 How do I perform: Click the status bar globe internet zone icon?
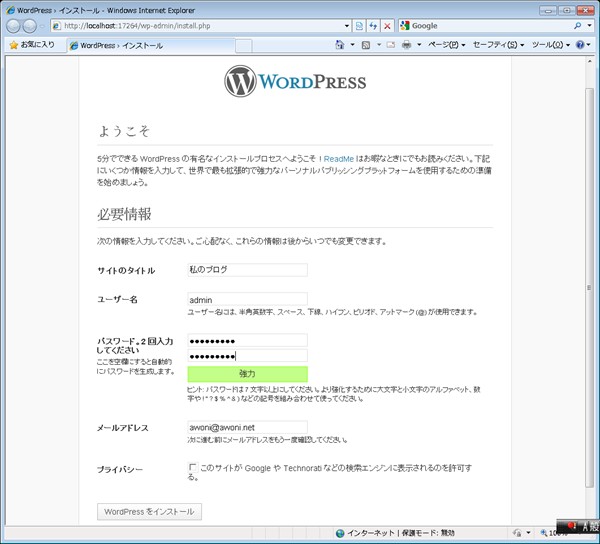(340, 533)
